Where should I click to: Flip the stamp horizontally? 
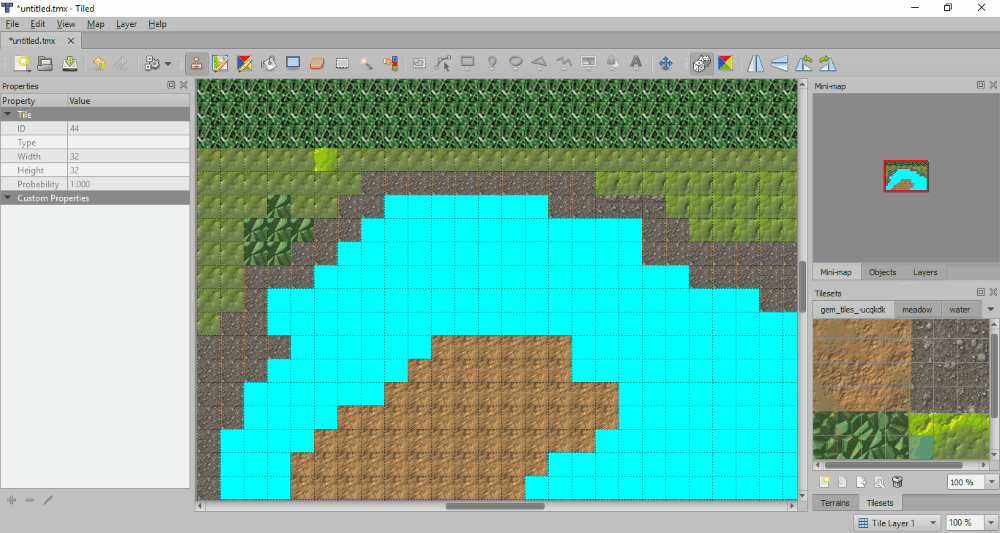pos(755,63)
